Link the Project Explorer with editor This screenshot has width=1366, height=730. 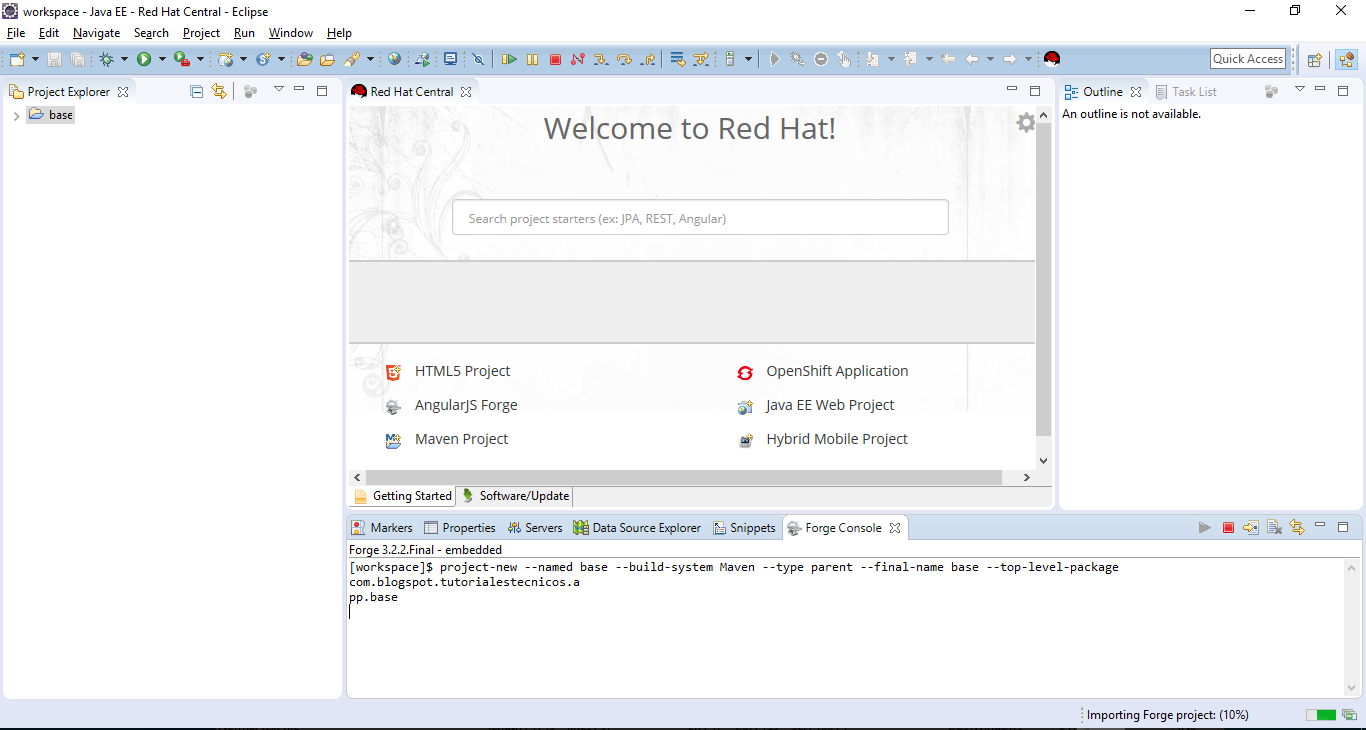[x=218, y=90]
